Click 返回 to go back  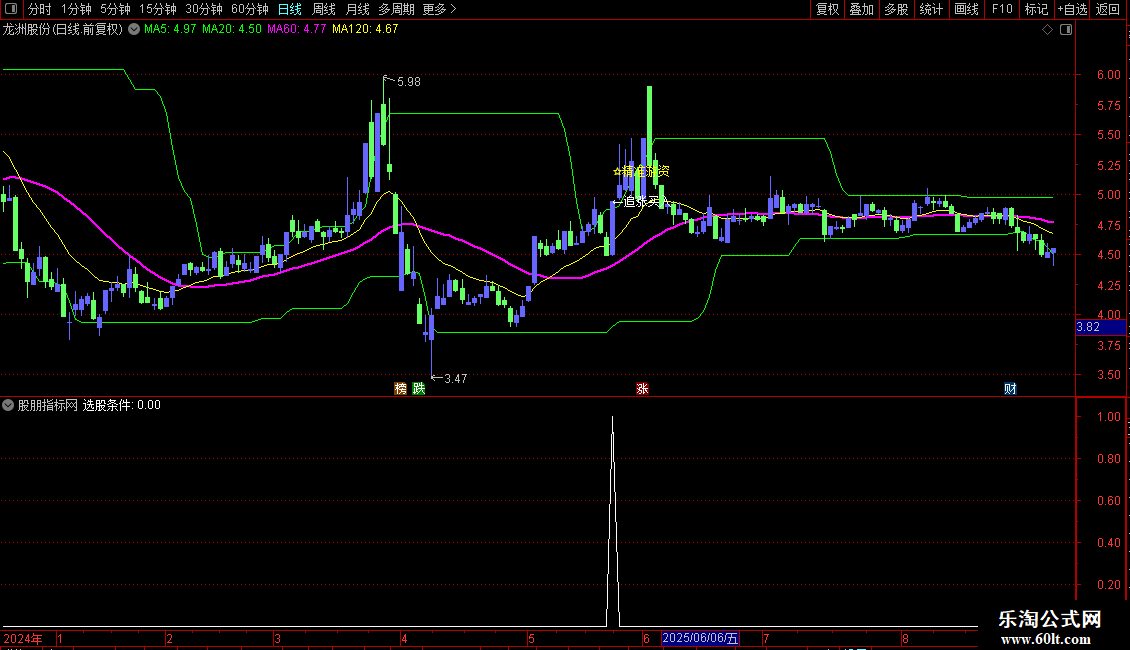1108,9
